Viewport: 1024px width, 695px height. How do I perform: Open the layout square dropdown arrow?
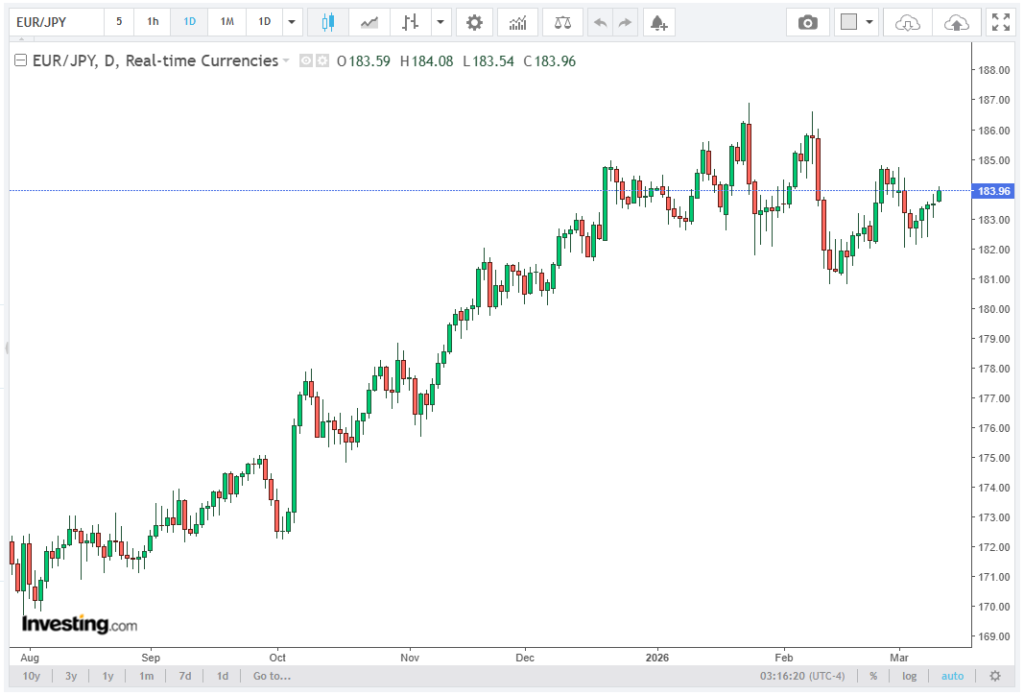868,22
